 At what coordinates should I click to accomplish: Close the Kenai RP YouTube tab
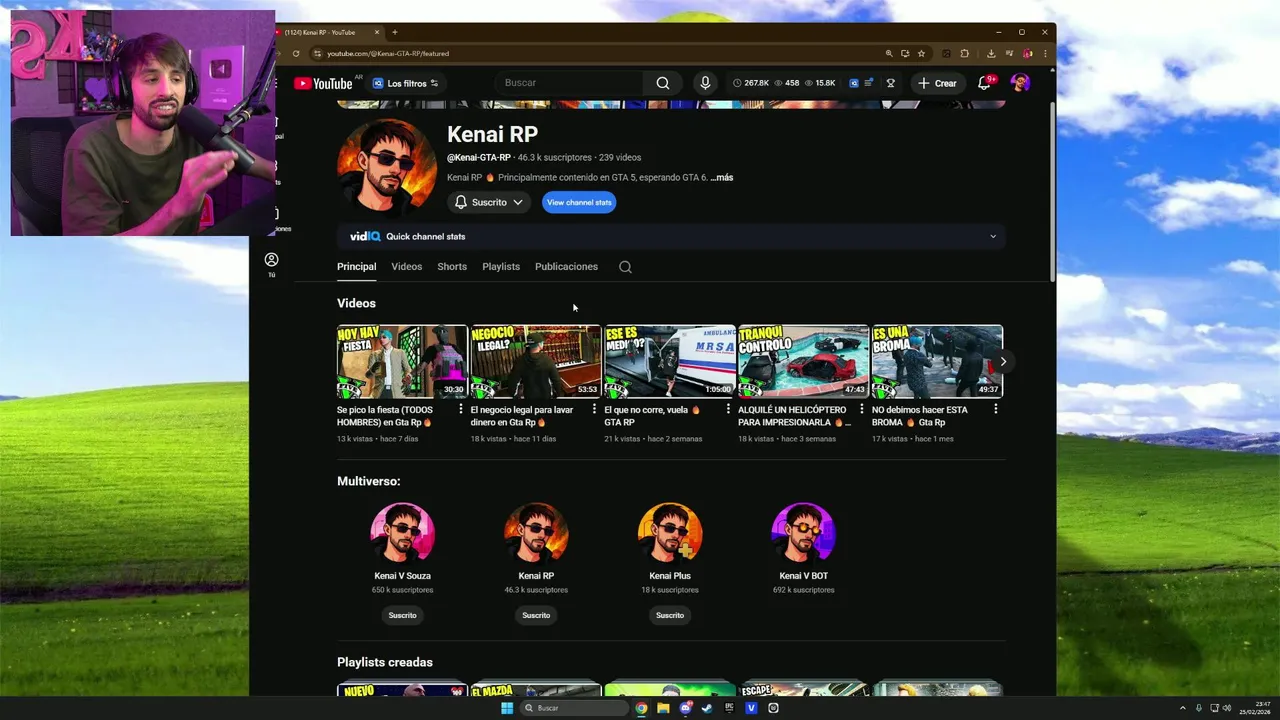pos(378,32)
